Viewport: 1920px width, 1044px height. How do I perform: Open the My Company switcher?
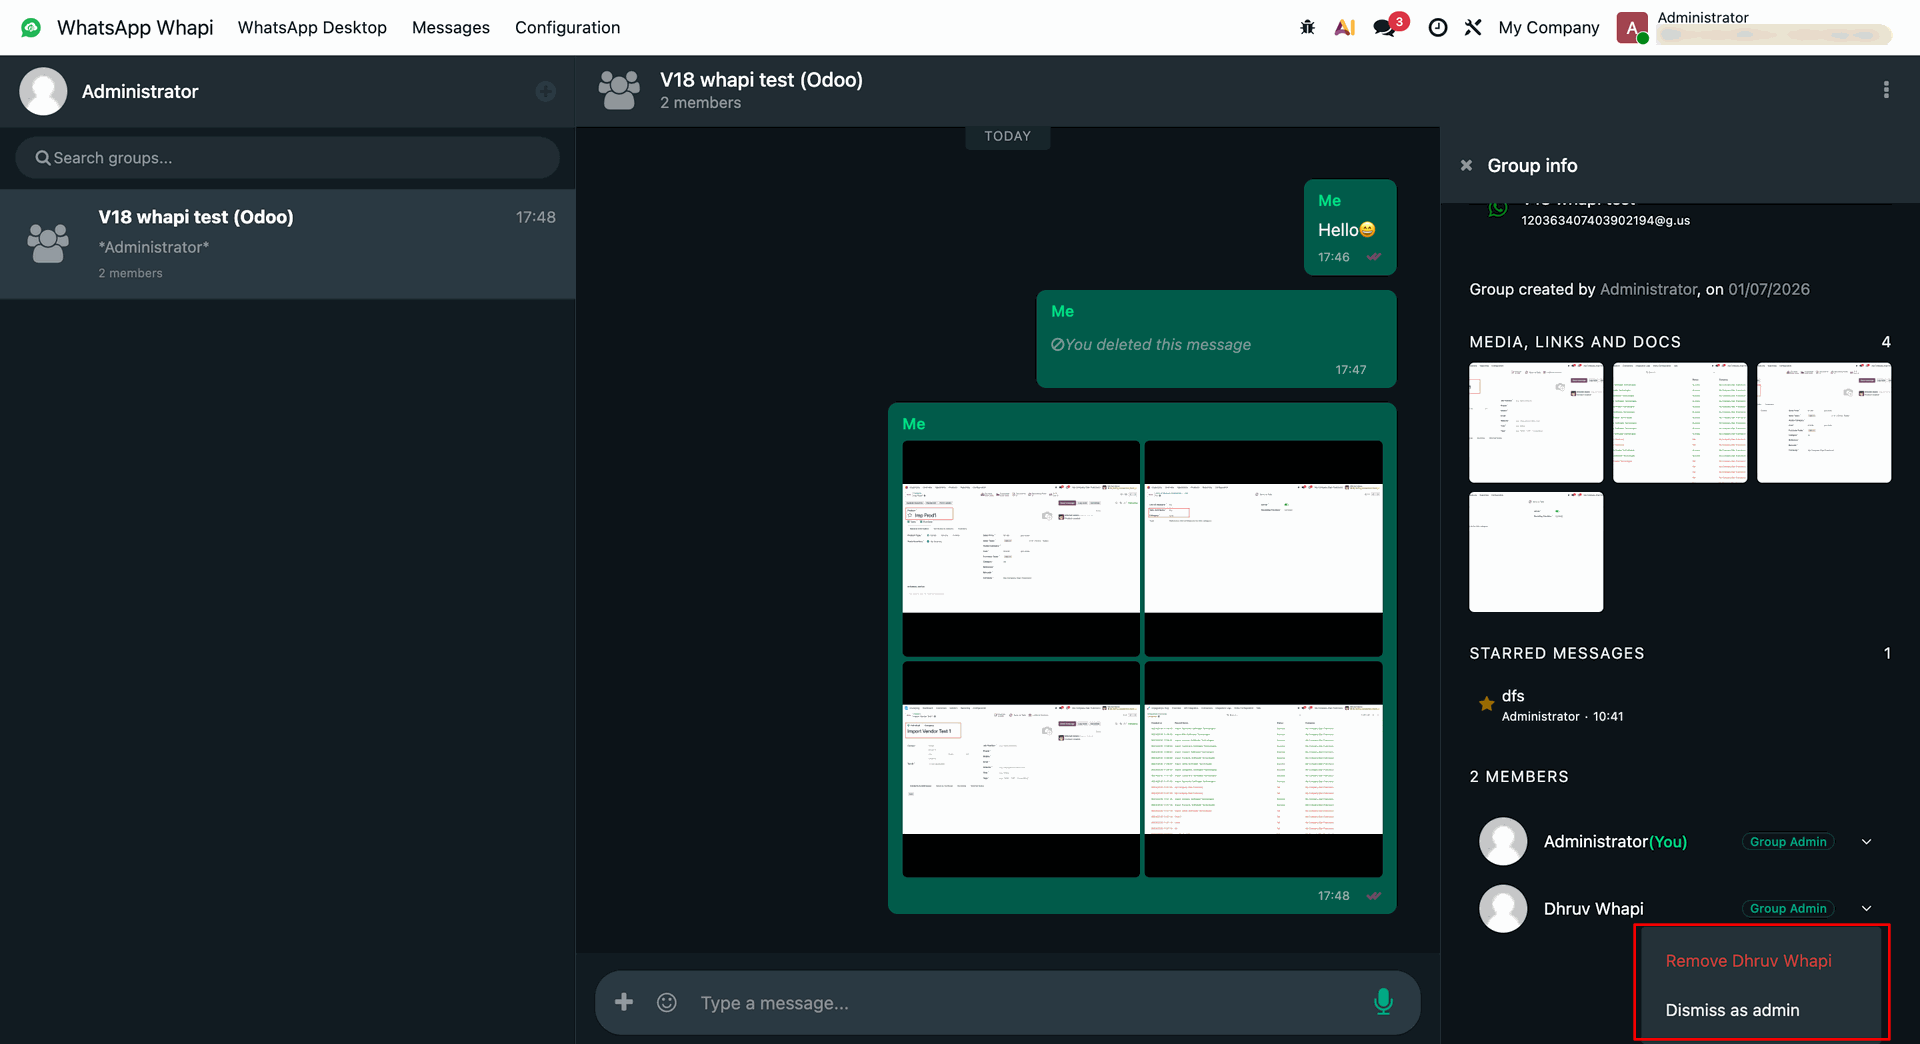1548,28
